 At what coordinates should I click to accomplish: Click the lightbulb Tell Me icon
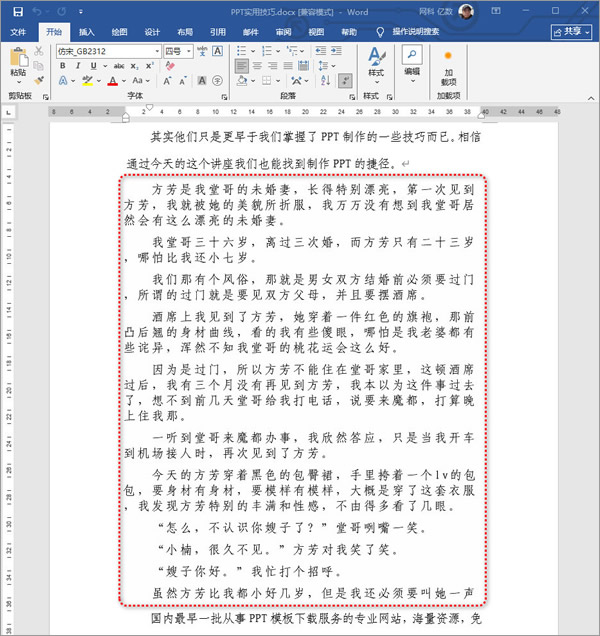coord(380,32)
